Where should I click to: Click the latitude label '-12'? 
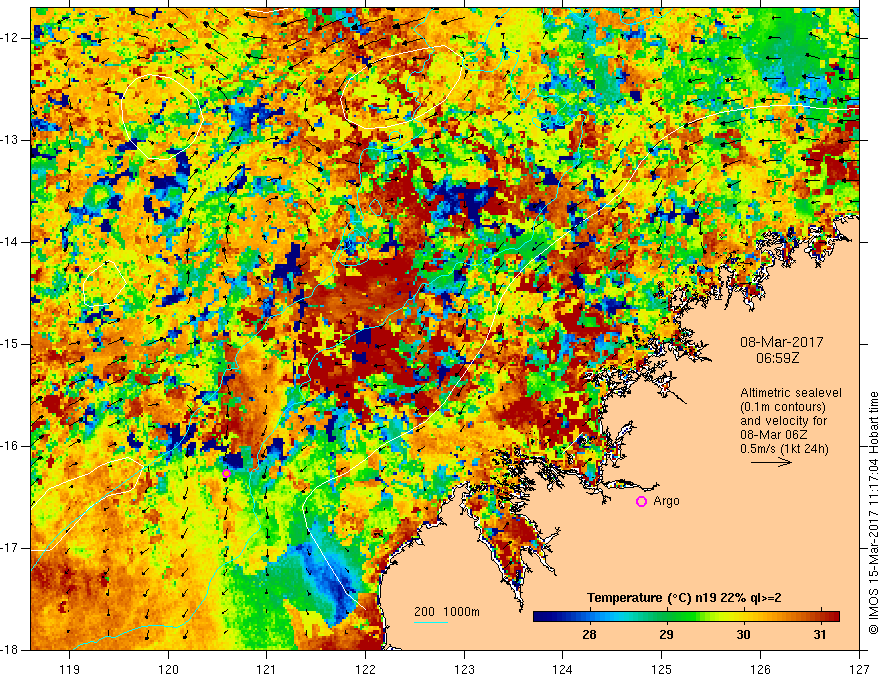(10, 38)
